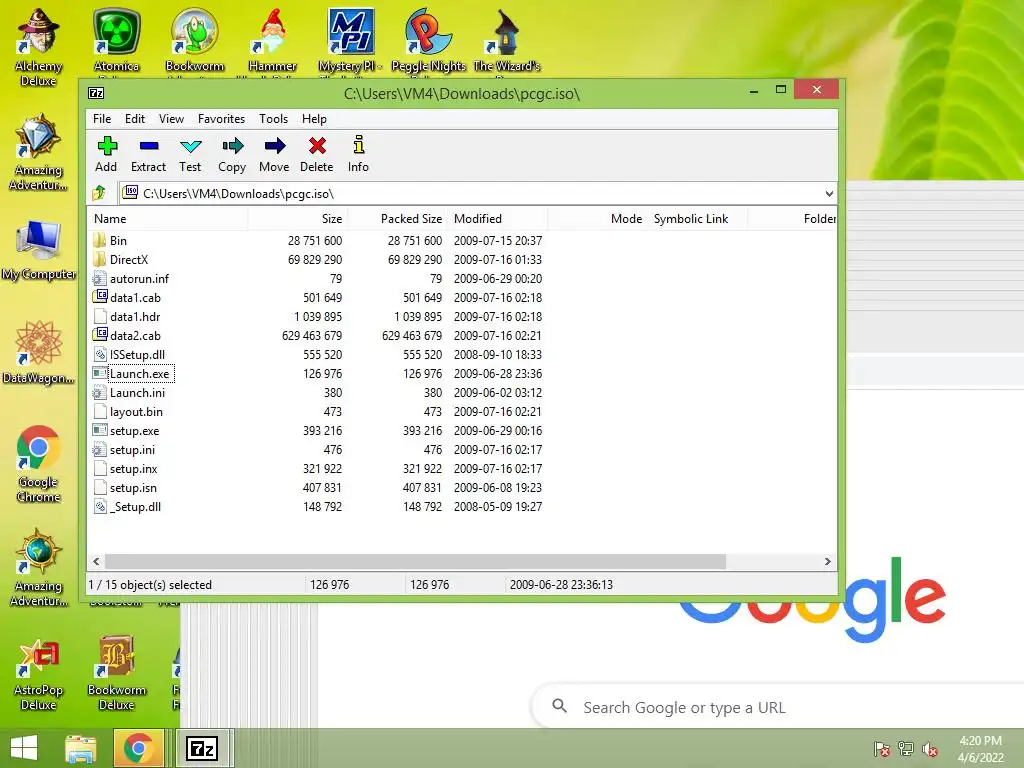
Task: Open My Computer desktop icon
Action: tap(39, 251)
